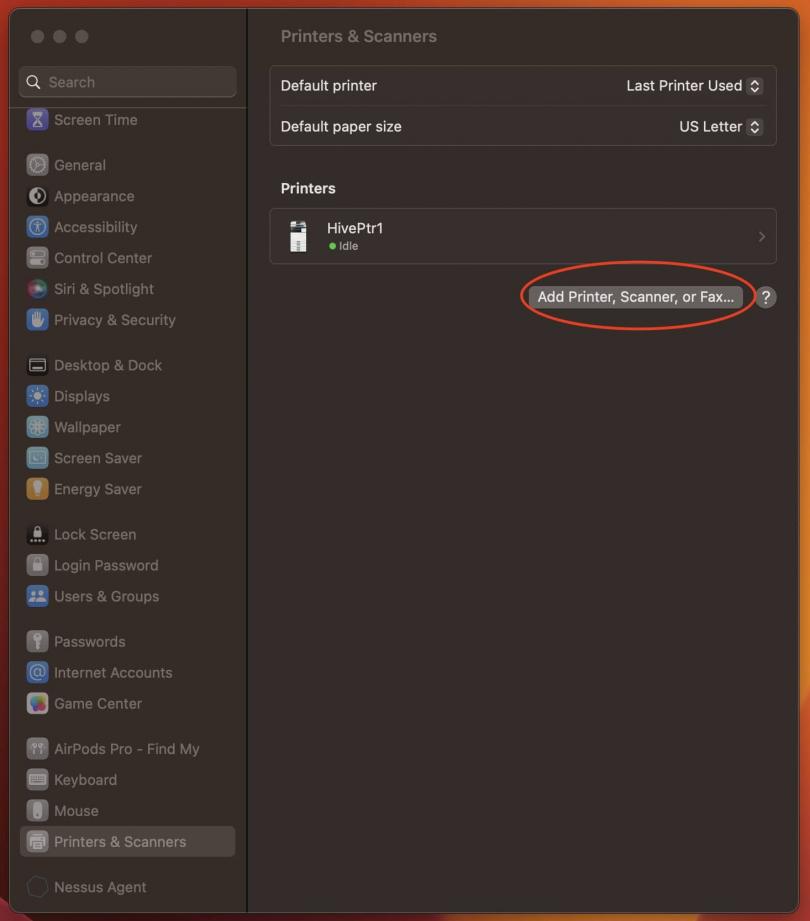The width and height of the screenshot is (810, 921).
Task: Select Game Center label
Action: (98, 704)
